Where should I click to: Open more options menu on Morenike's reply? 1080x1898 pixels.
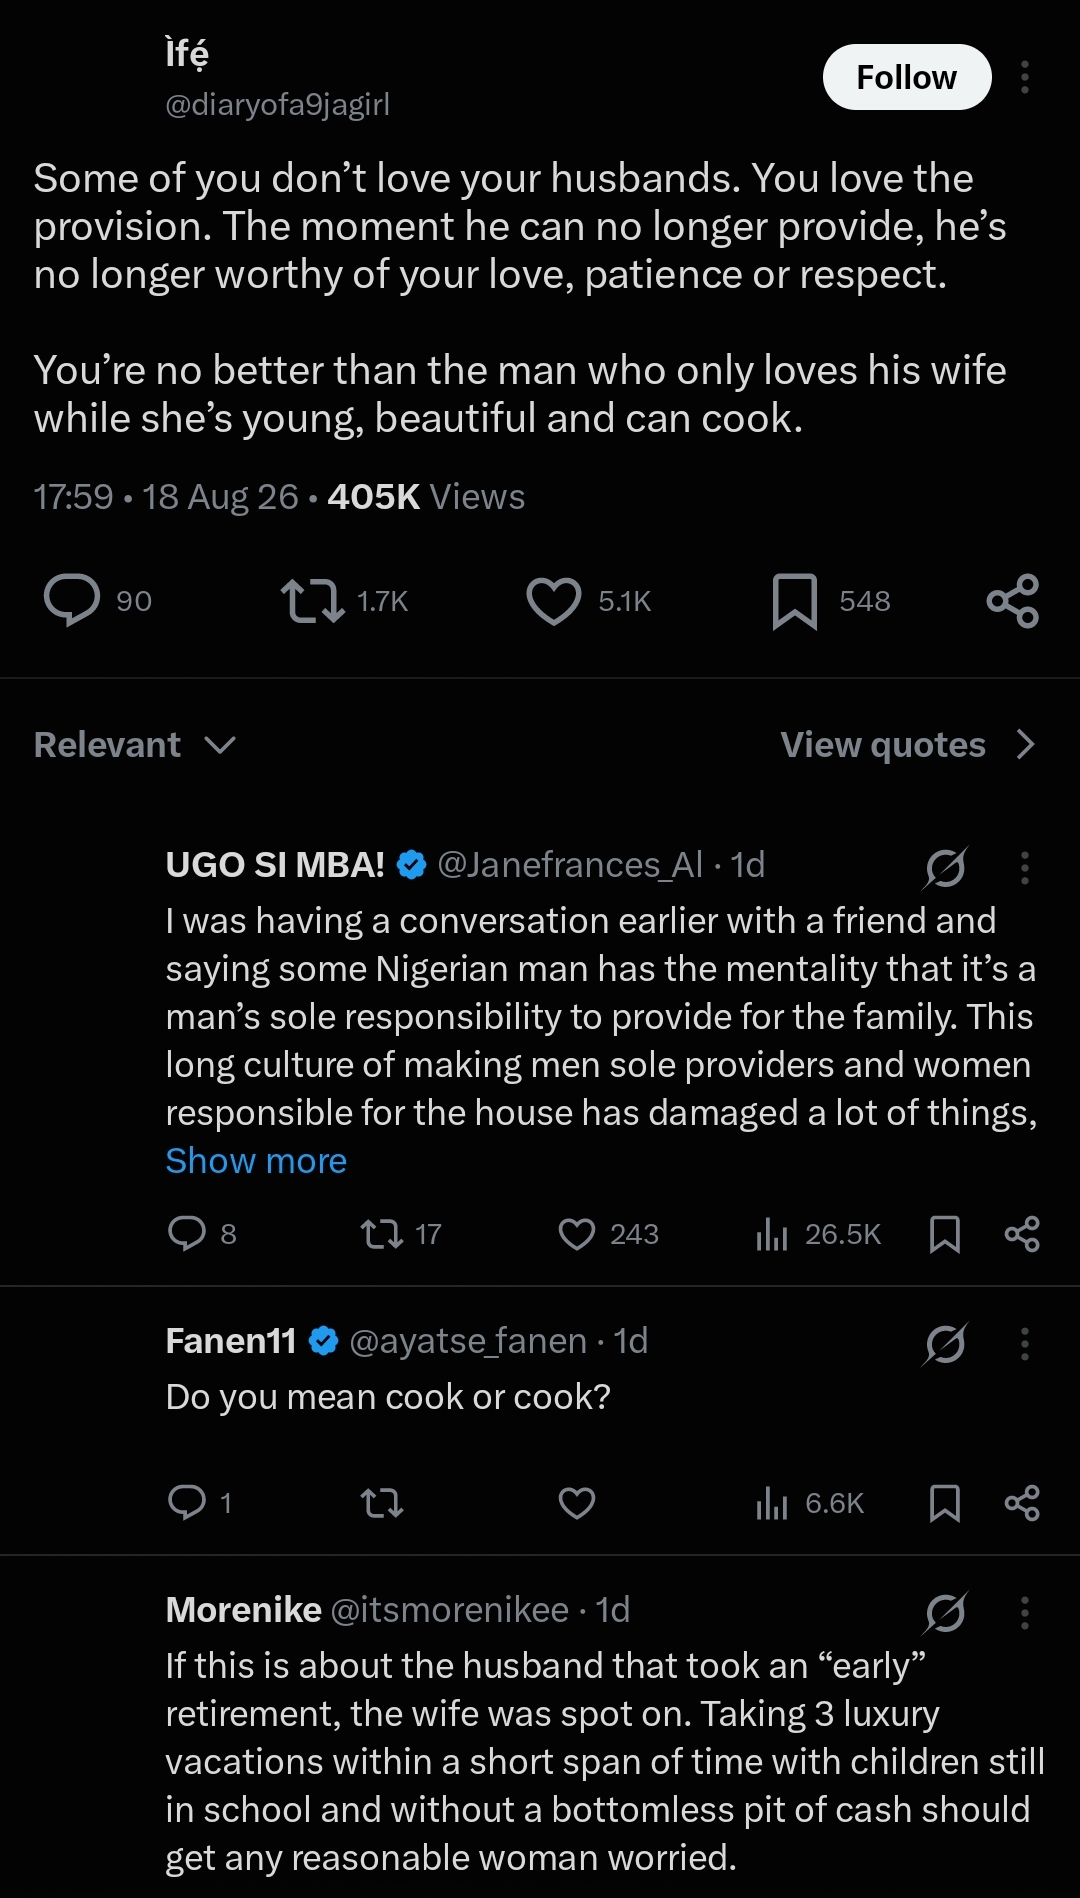pos(1025,1612)
